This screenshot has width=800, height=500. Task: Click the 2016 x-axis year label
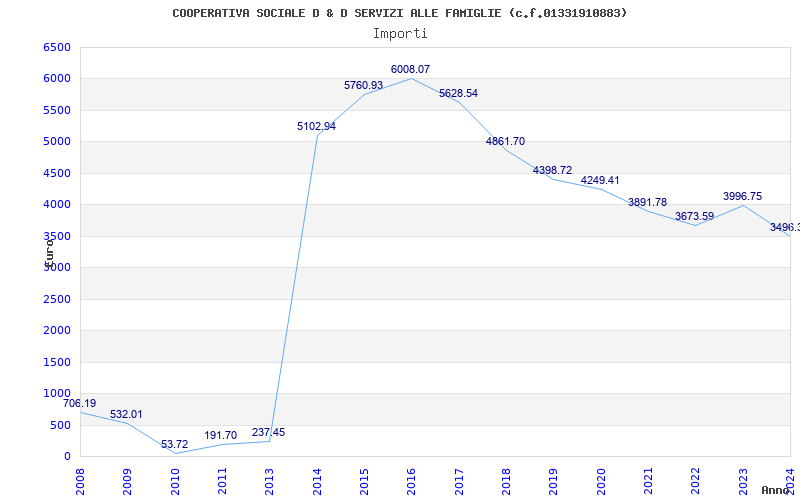click(411, 483)
